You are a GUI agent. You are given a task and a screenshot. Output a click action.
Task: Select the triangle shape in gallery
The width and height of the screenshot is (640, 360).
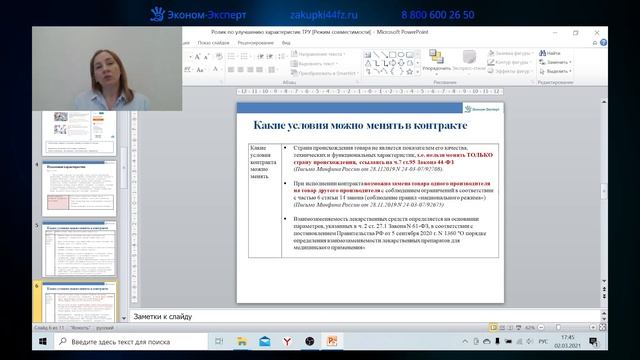click(368, 63)
